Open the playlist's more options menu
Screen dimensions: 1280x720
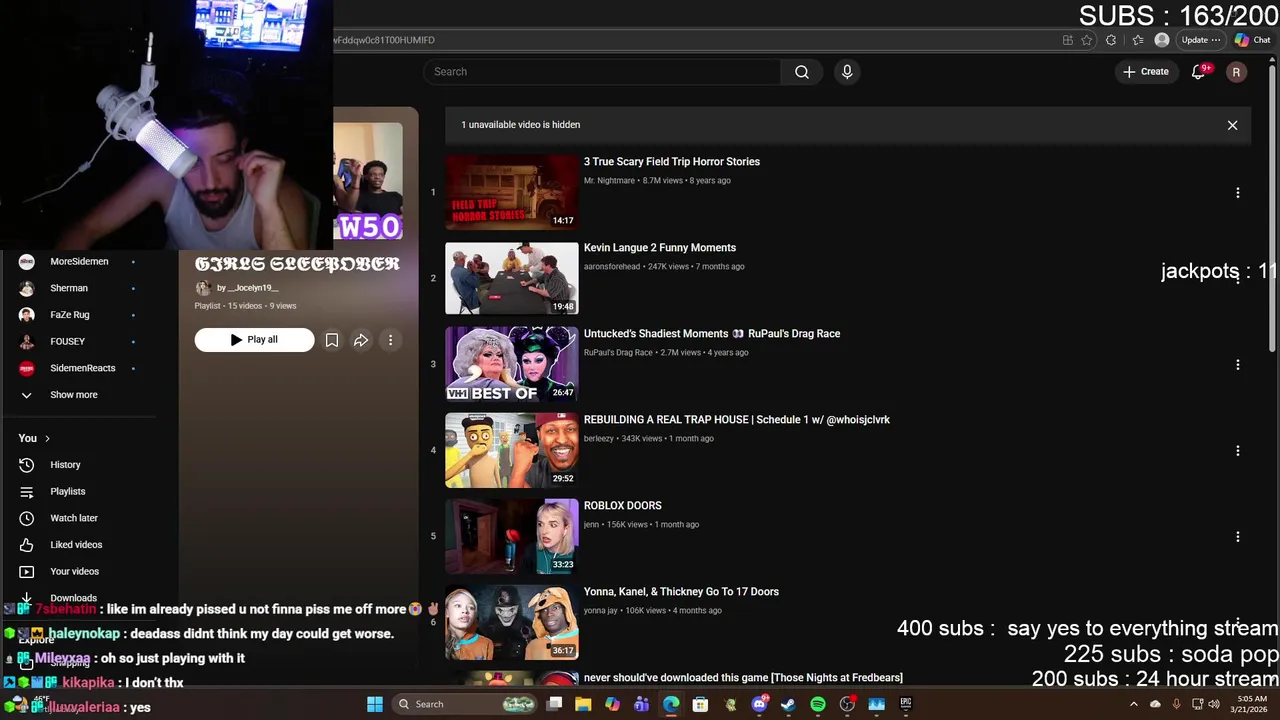(x=390, y=340)
